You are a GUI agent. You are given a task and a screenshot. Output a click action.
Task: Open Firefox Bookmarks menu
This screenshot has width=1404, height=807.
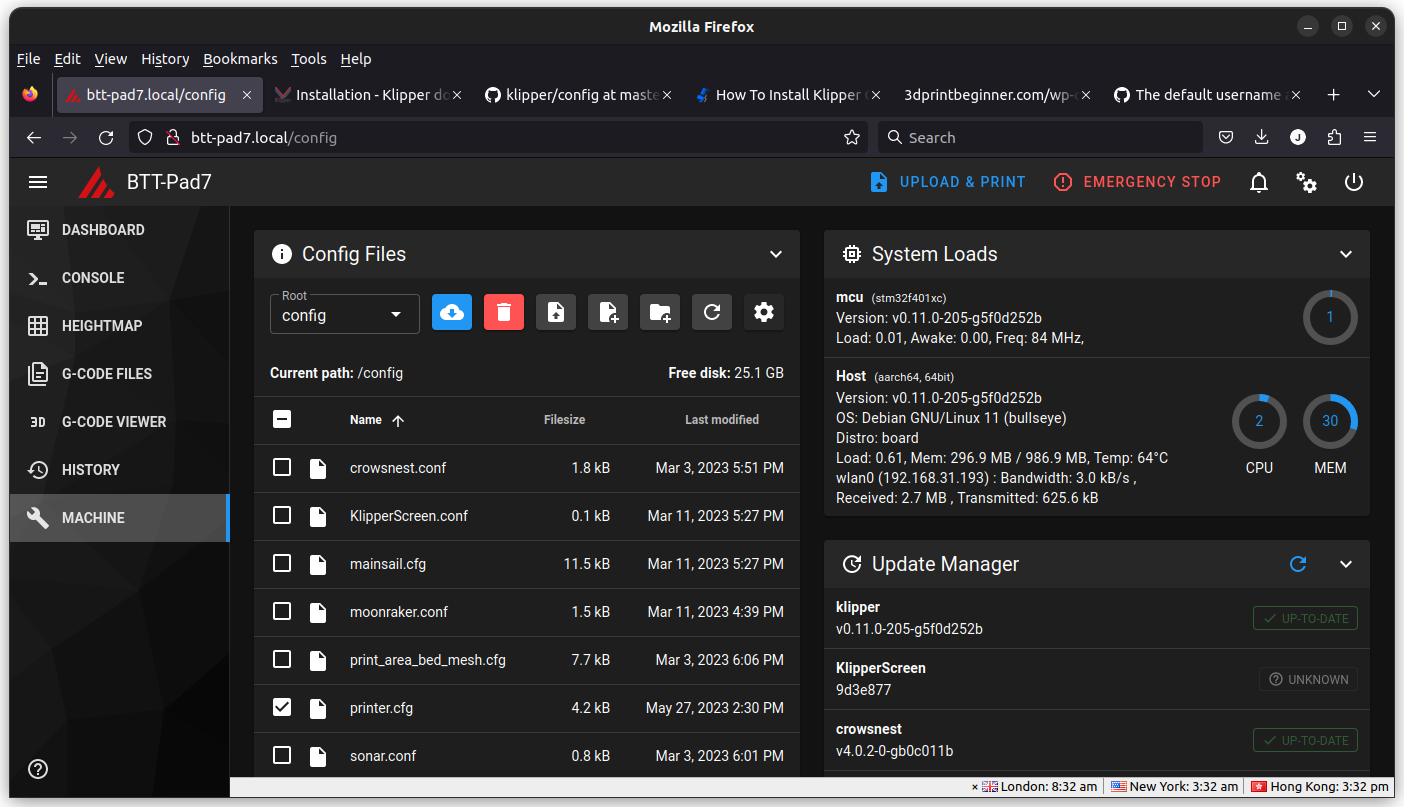point(240,59)
